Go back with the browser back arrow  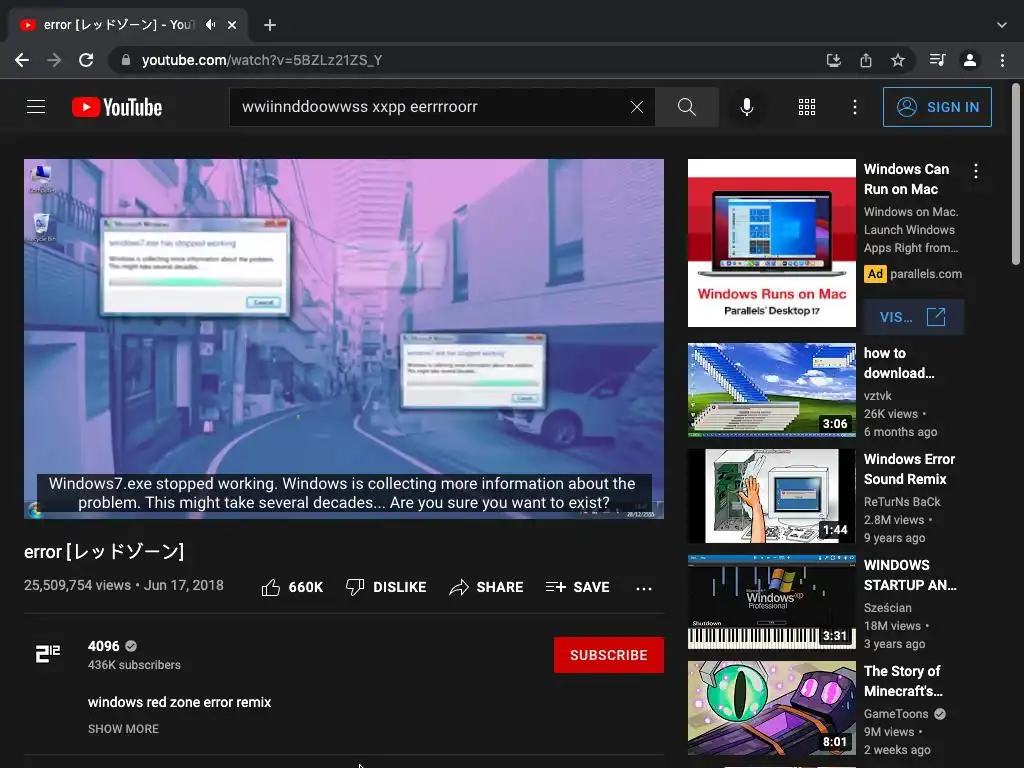(x=22, y=60)
